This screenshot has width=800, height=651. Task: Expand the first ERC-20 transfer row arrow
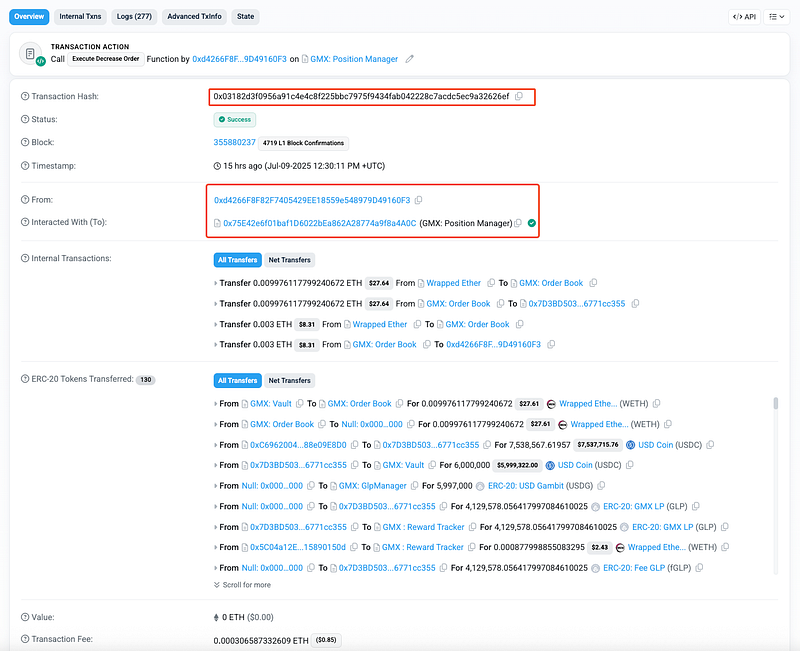pos(216,404)
